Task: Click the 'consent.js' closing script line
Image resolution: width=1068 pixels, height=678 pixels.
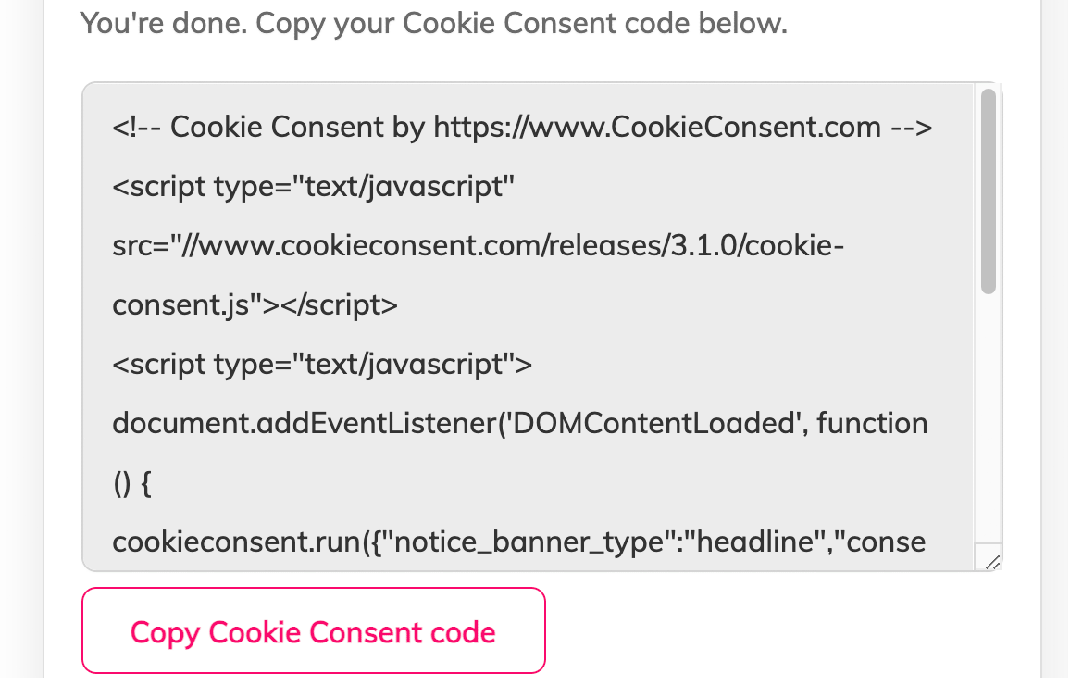Action: 255,305
